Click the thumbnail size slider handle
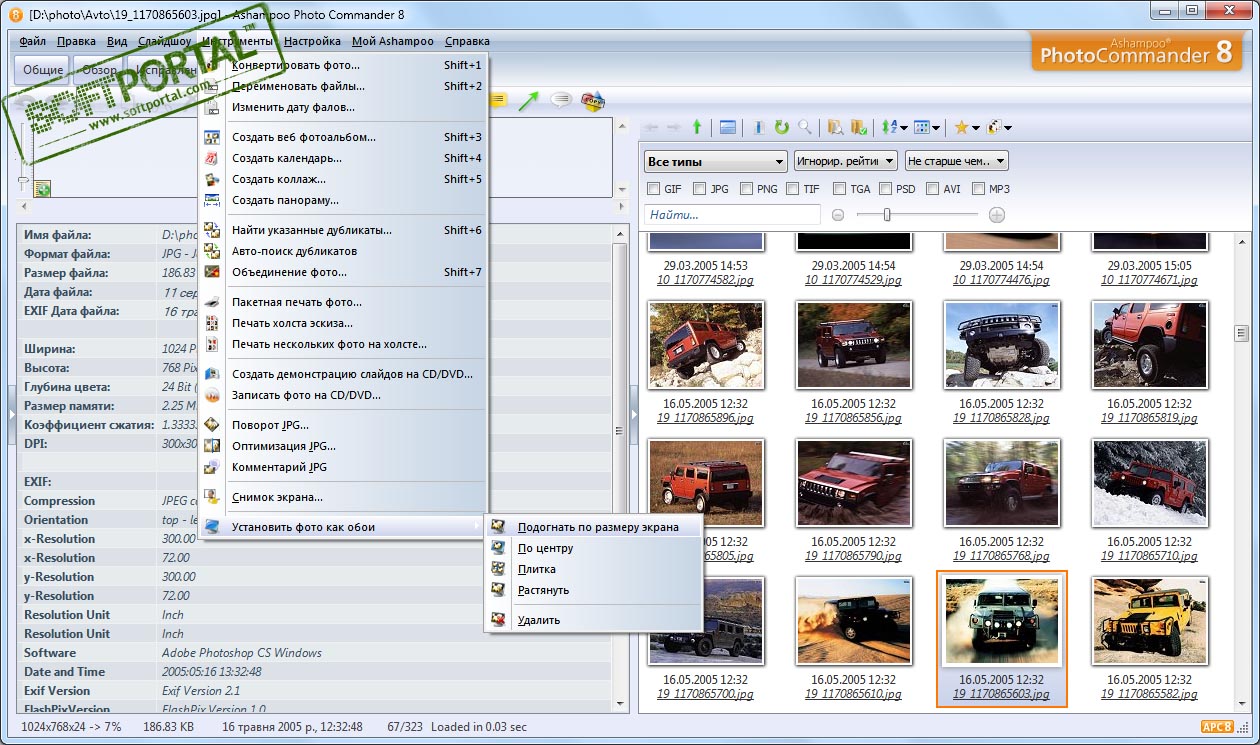 886,215
